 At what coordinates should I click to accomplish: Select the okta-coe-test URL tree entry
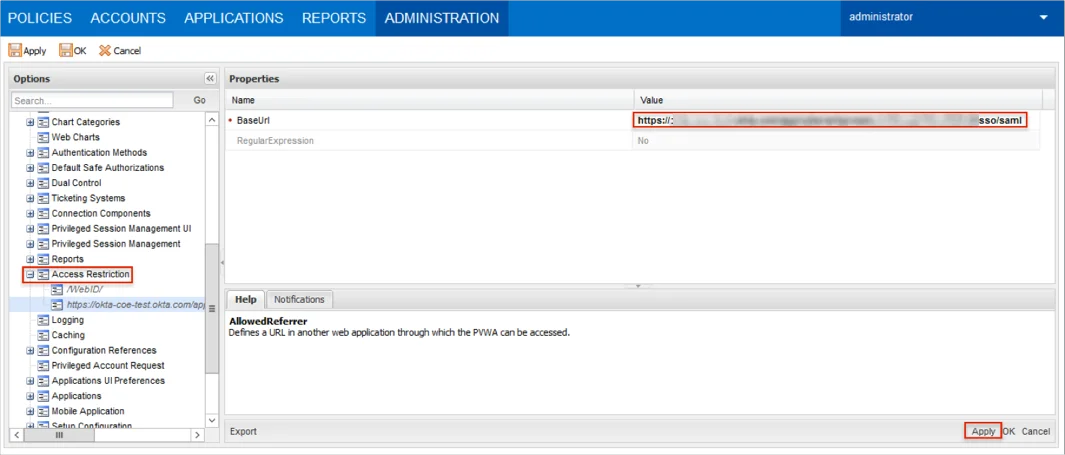(x=135, y=305)
